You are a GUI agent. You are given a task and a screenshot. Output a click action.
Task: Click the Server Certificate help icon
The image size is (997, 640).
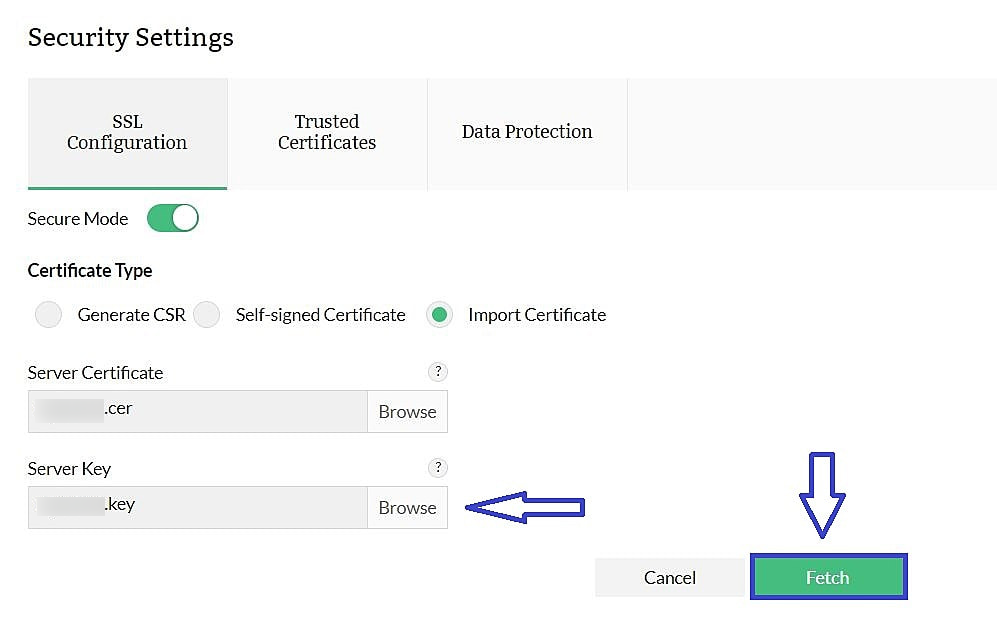tap(437, 372)
